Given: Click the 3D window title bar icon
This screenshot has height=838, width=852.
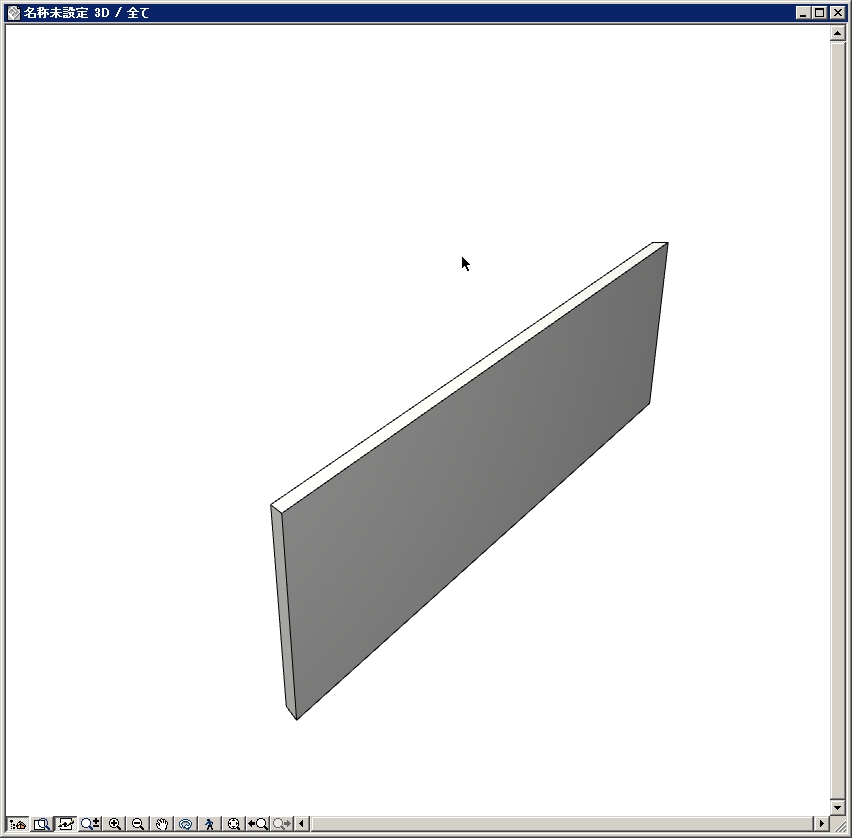Looking at the screenshot, I should [x=14, y=12].
